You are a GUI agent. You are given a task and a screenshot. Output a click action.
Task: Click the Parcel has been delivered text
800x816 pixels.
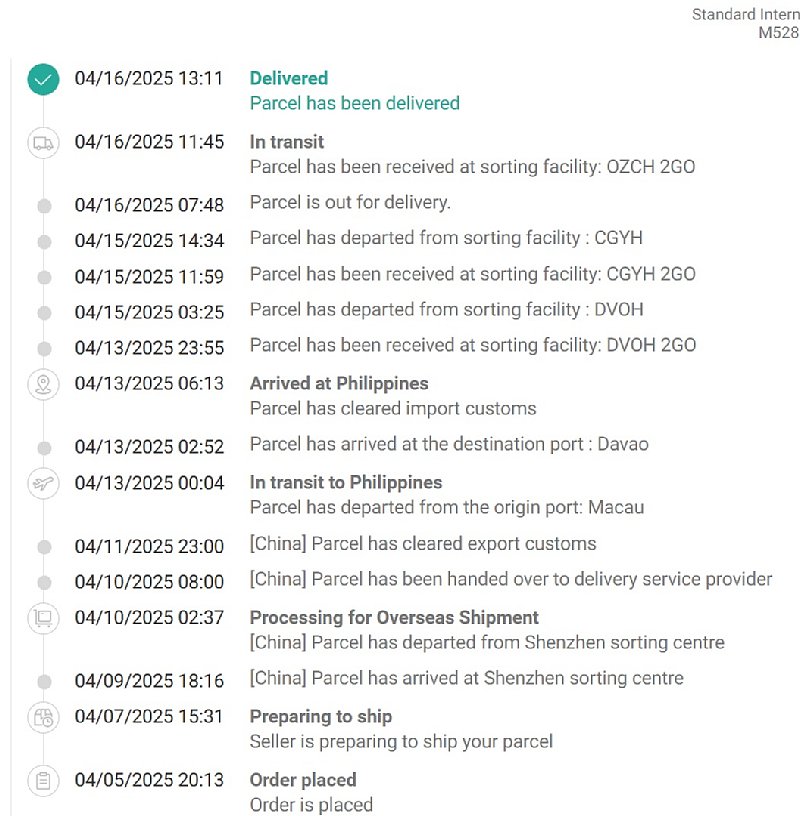pos(354,103)
